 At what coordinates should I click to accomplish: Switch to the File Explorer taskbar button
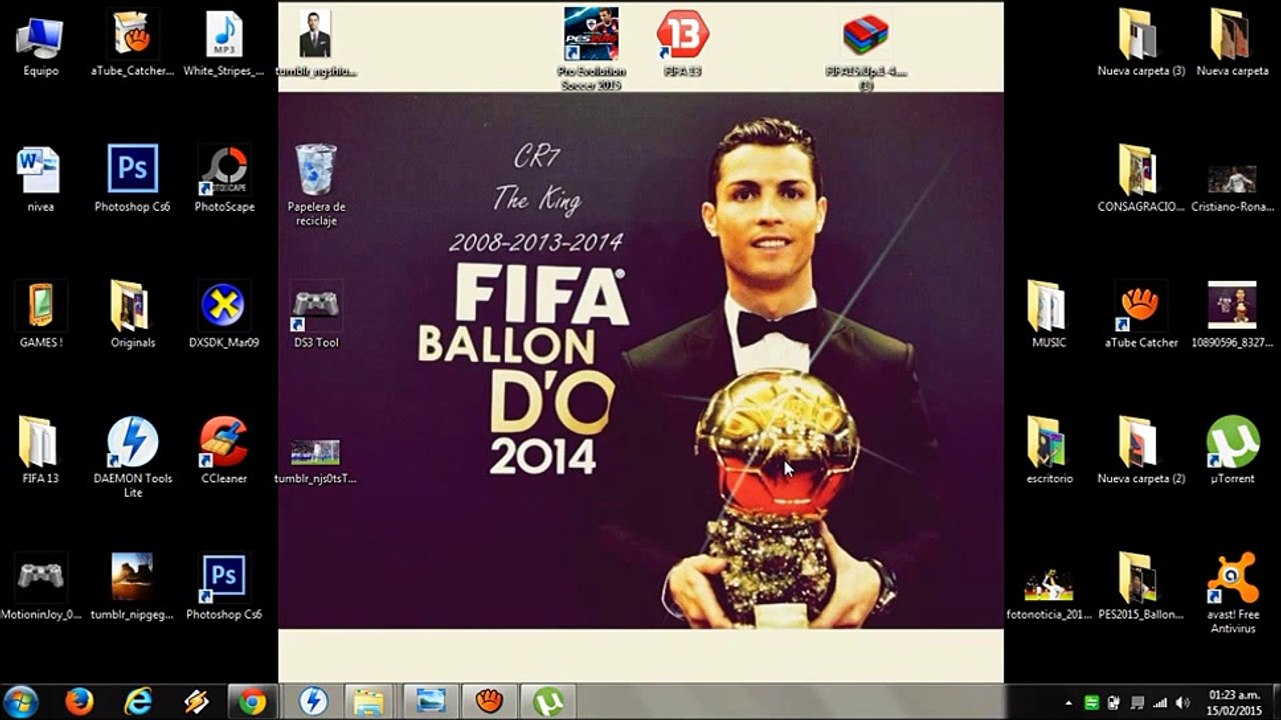pyautogui.click(x=372, y=701)
